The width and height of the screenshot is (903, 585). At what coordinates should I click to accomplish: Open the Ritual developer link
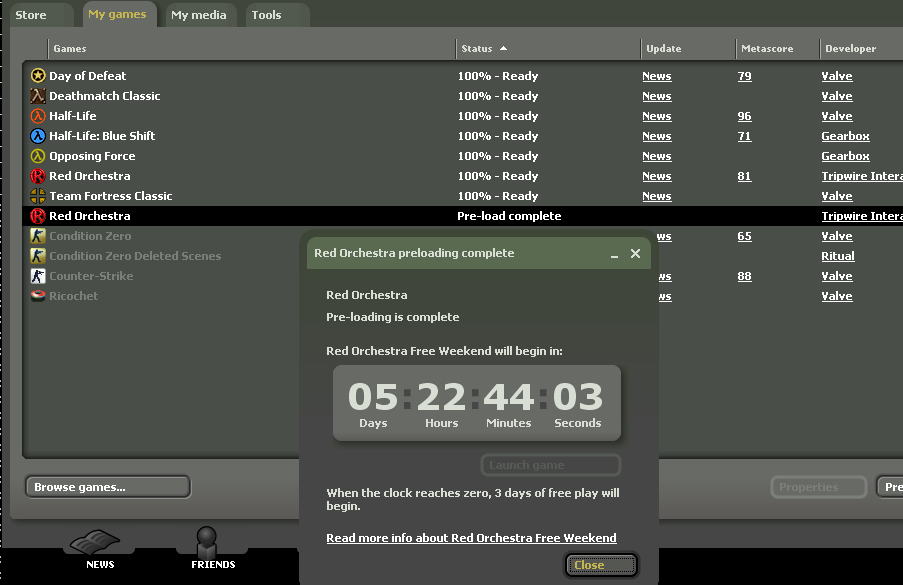(838, 256)
